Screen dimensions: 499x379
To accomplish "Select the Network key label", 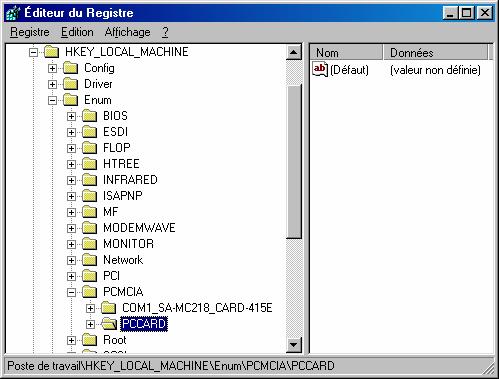I will 123,260.
